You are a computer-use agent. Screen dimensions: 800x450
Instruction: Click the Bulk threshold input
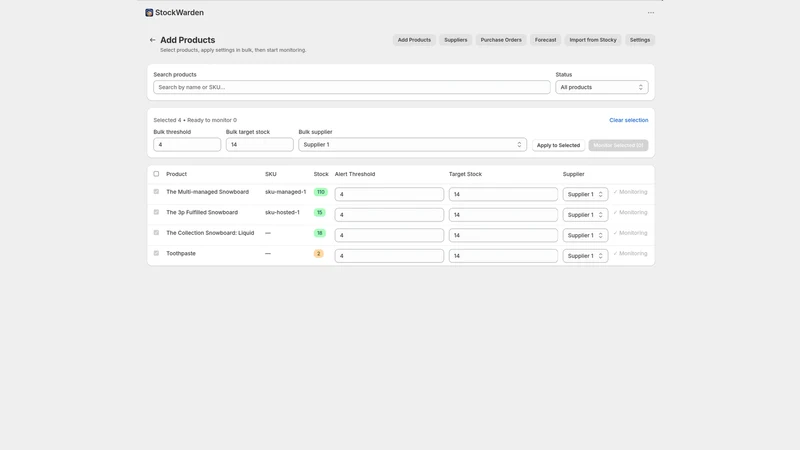point(187,144)
